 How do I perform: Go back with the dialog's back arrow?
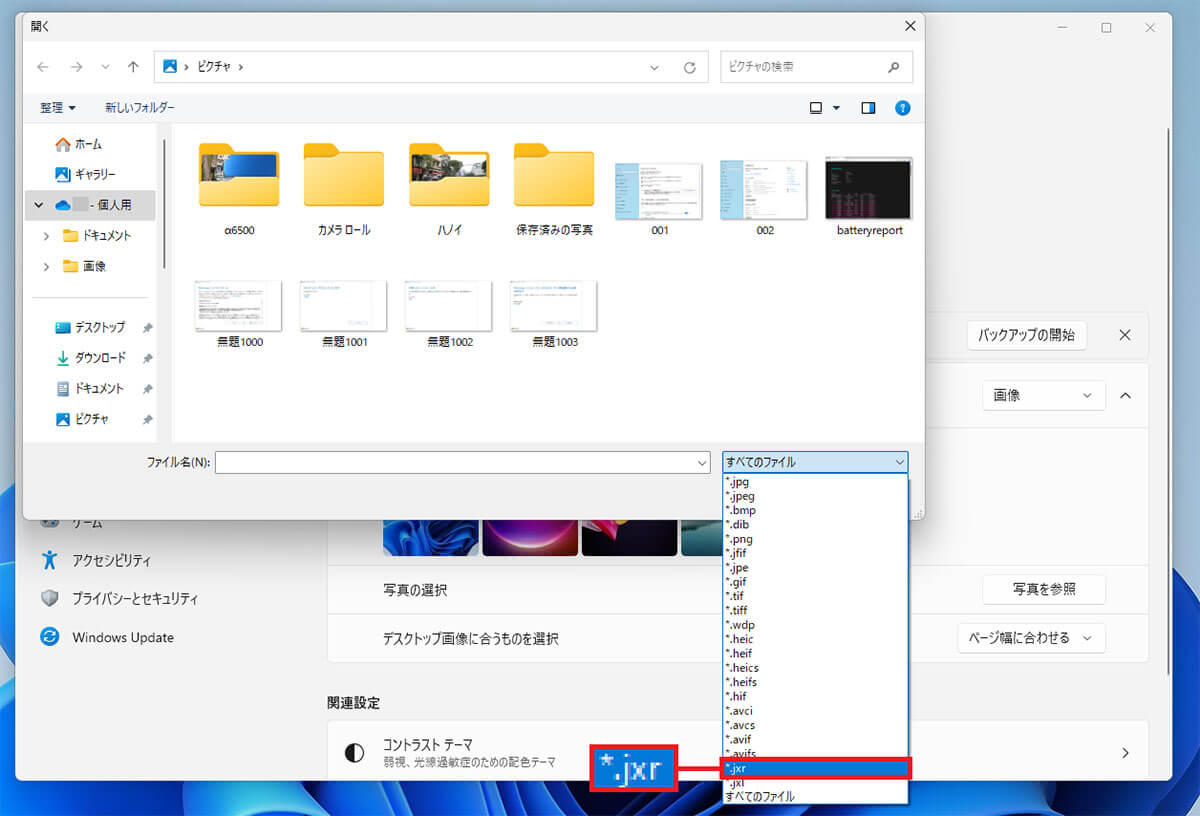click(42, 67)
